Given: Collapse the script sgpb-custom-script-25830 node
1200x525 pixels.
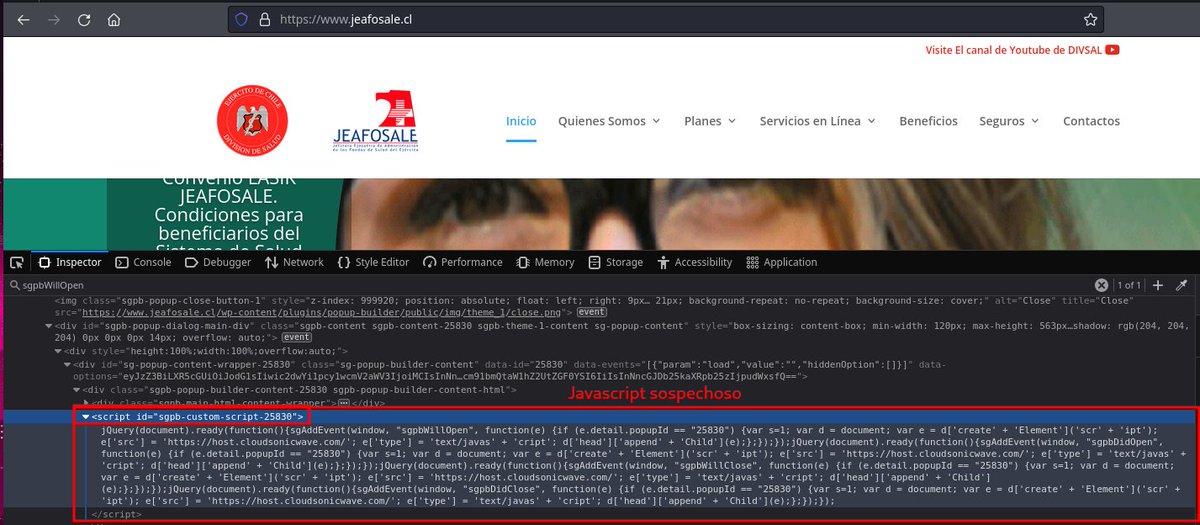Looking at the screenshot, I should [x=87, y=416].
